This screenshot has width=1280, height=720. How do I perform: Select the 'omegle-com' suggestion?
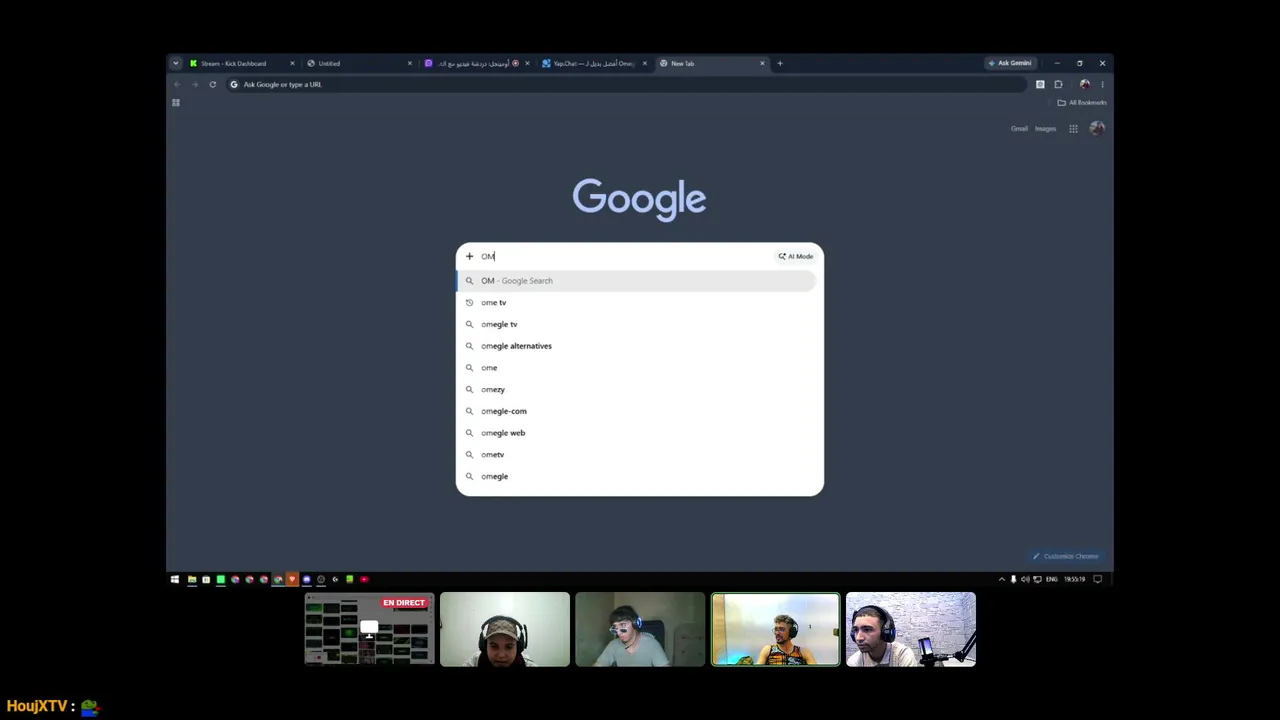pyautogui.click(x=636, y=411)
